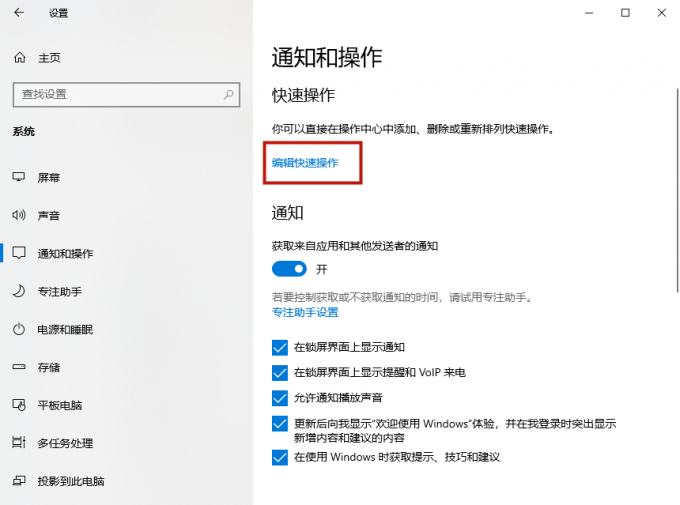The height and width of the screenshot is (505, 680).
Task: Click the 系统 category label
Action: 23,131
